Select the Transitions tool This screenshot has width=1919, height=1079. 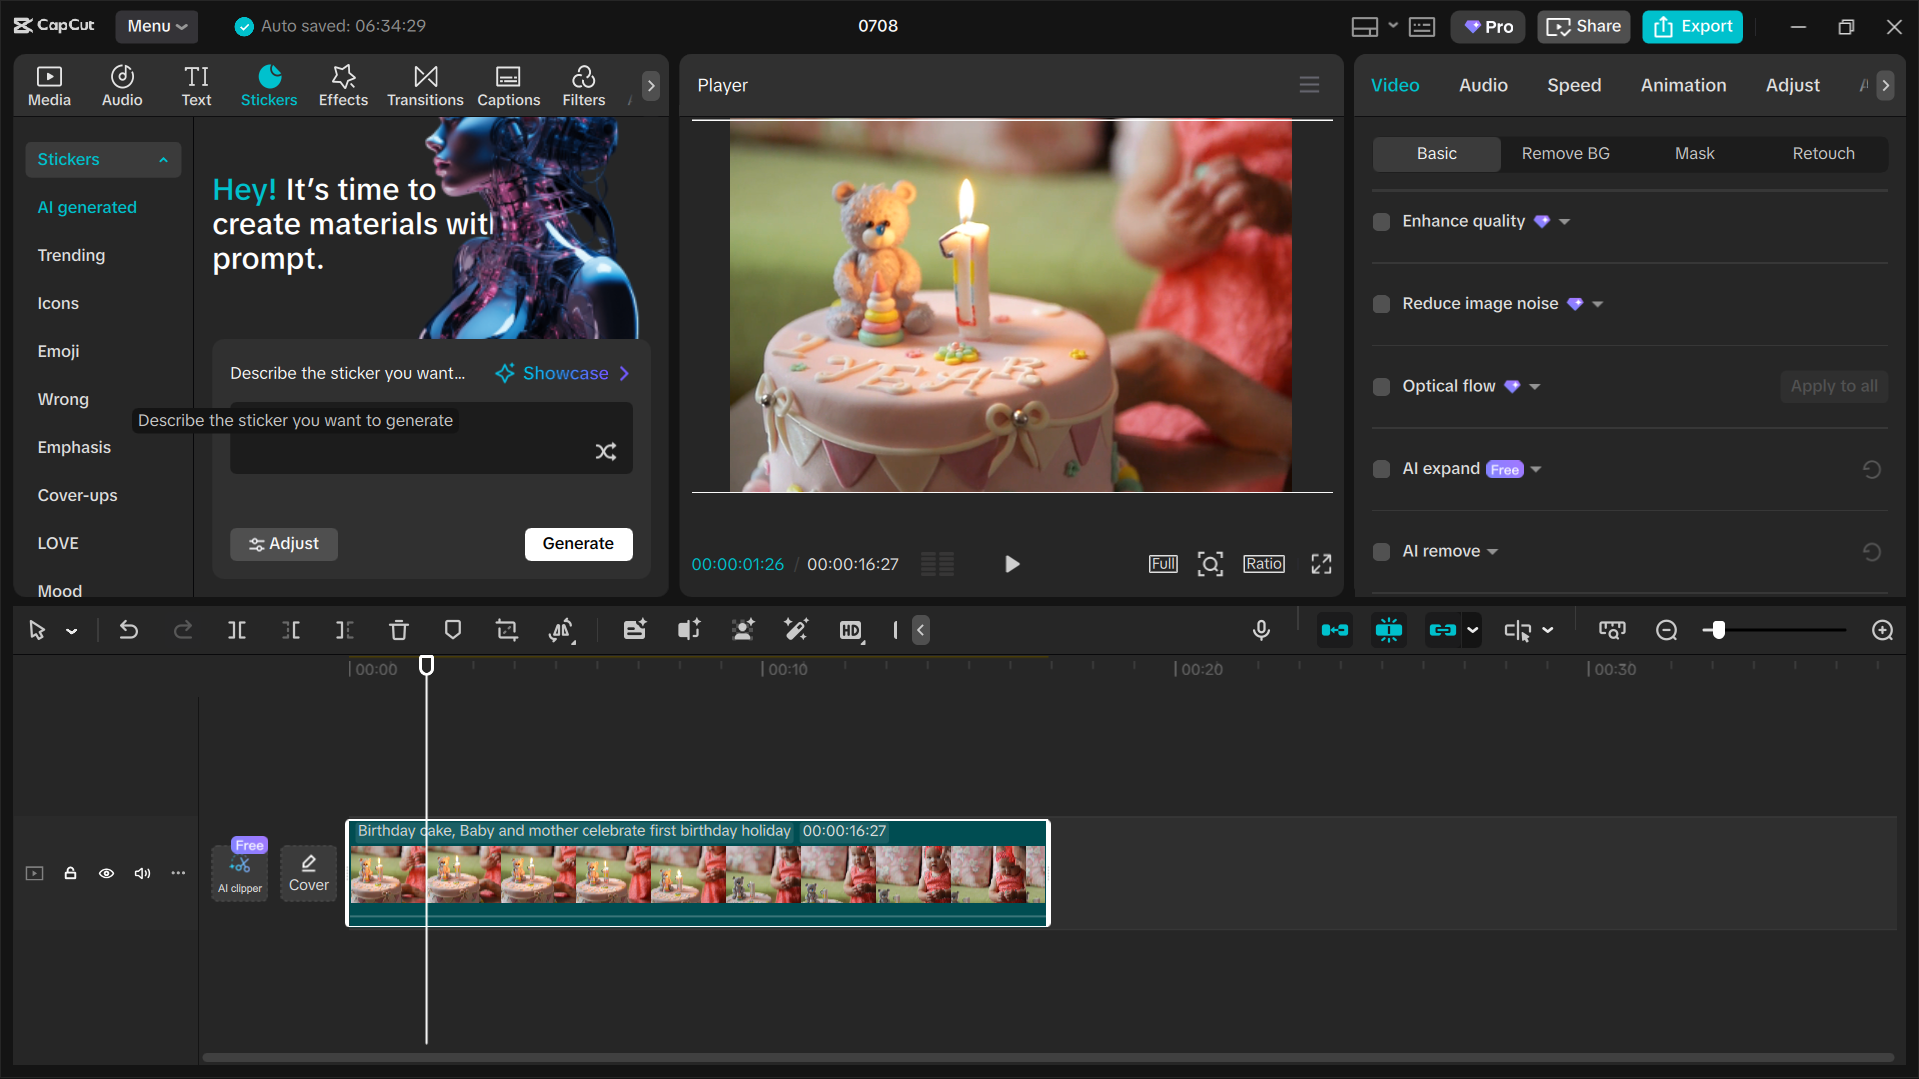[x=424, y=85]
